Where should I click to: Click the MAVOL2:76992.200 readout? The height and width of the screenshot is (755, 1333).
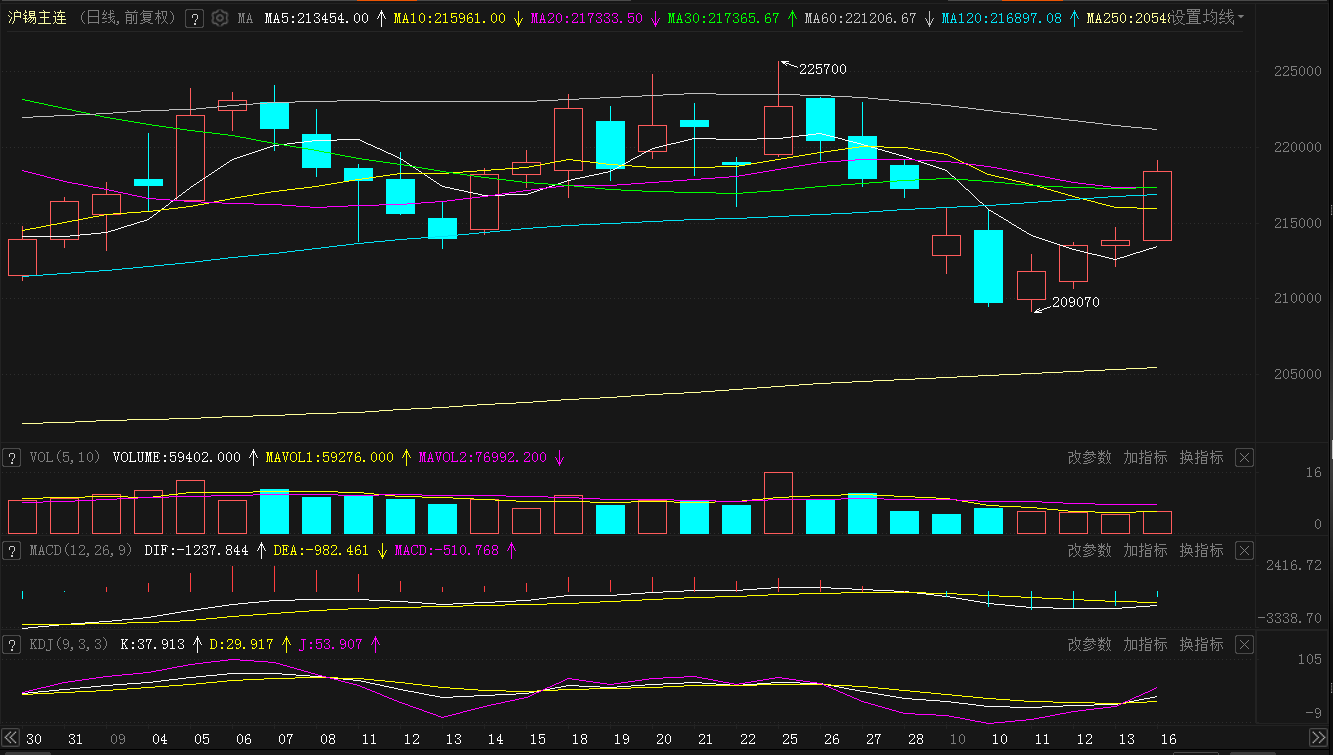tap(482, 457)
